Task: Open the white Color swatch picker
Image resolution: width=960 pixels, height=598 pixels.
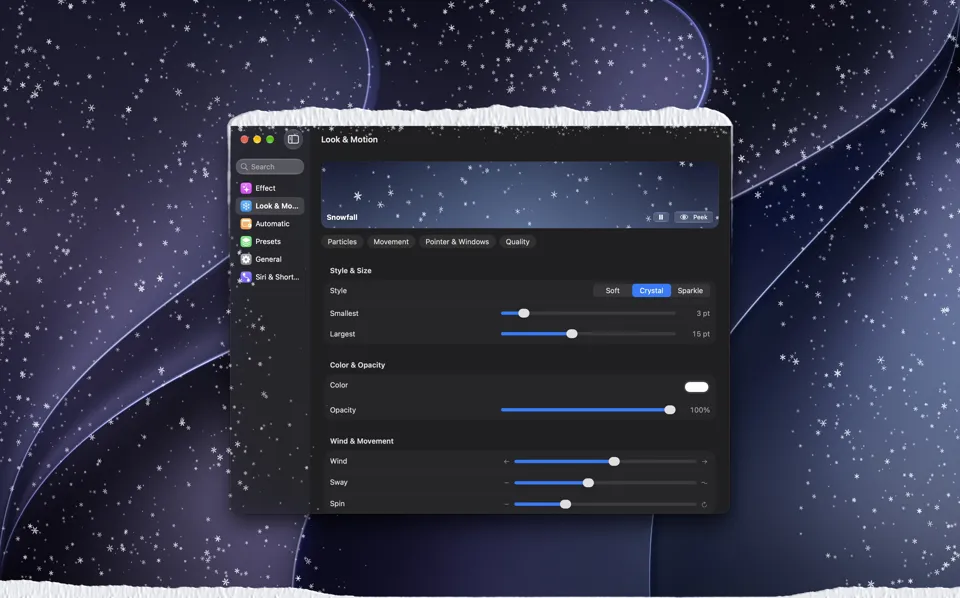Action: coord(697,387)
